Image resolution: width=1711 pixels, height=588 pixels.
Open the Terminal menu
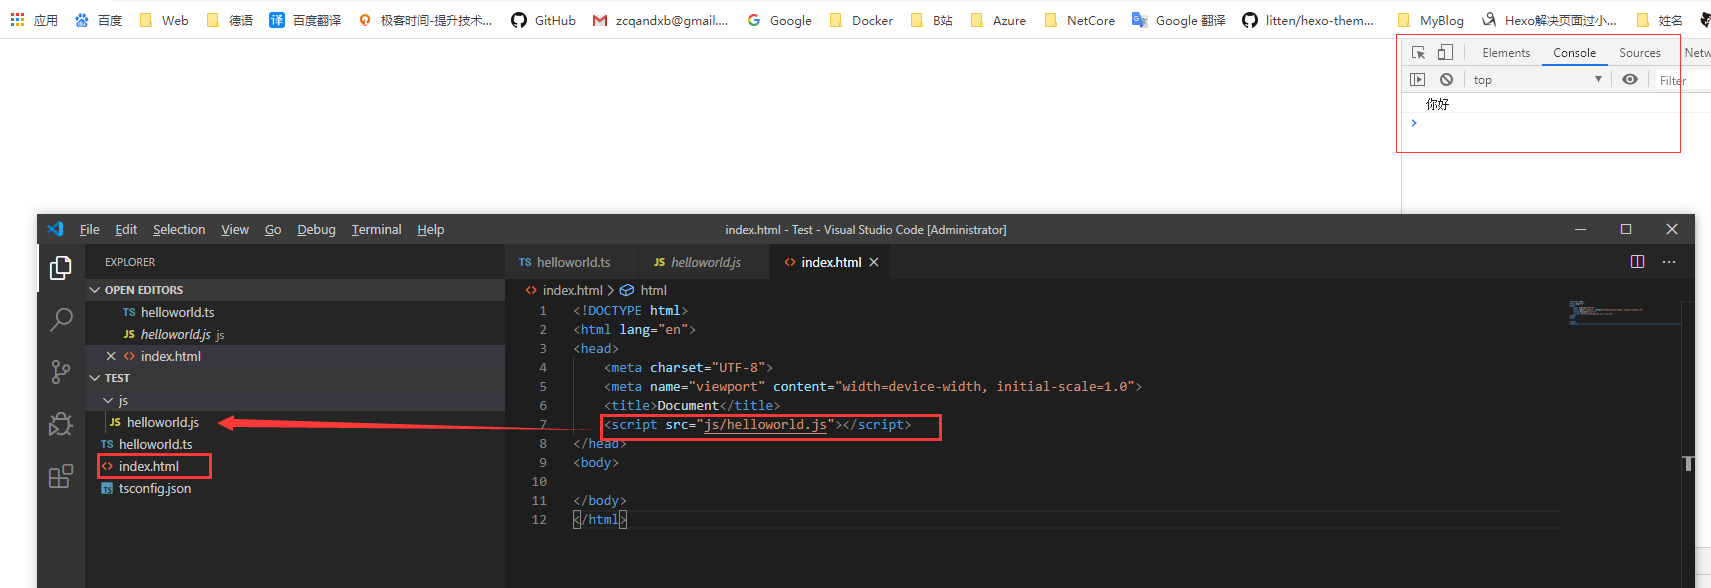pyautogui.click(x=376, y=230)
